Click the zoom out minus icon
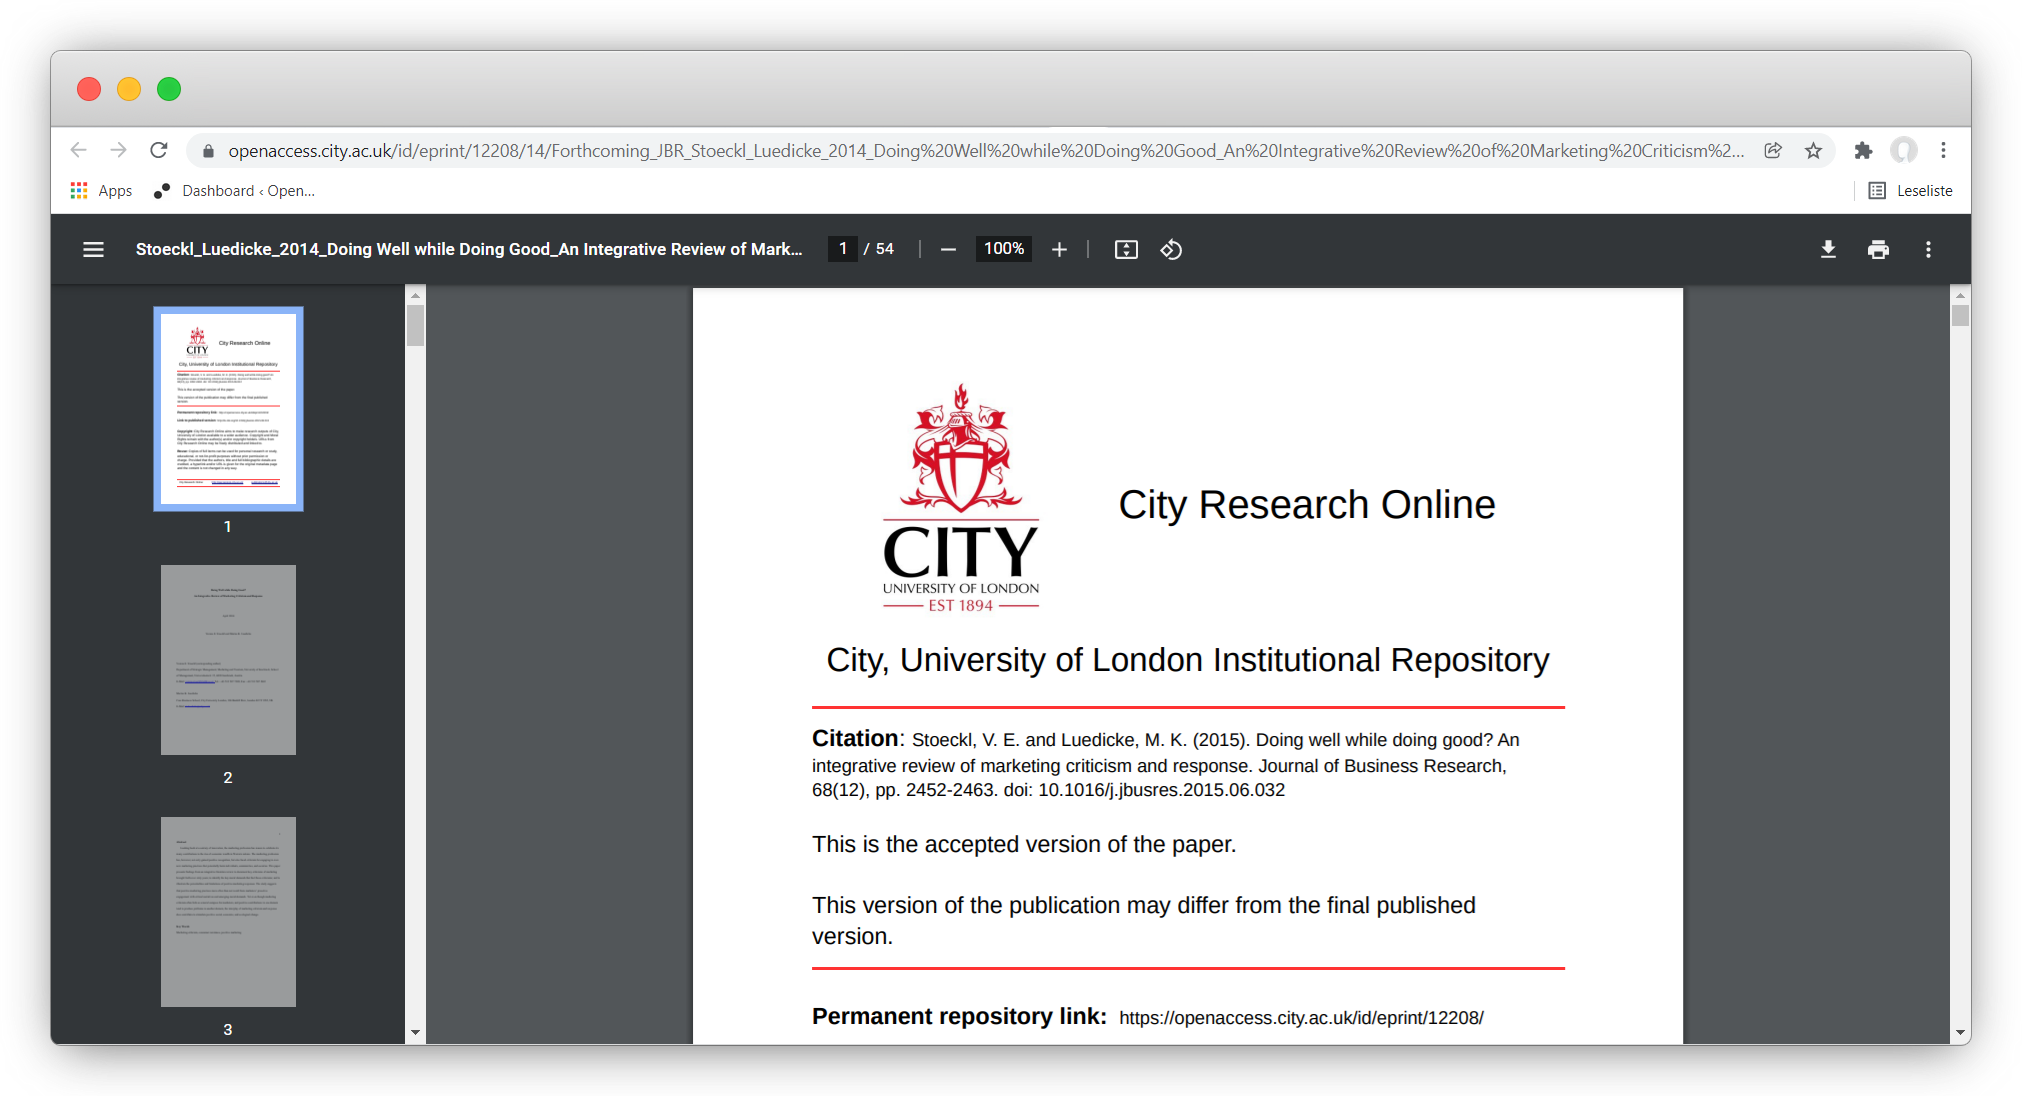 coord(948,249)
